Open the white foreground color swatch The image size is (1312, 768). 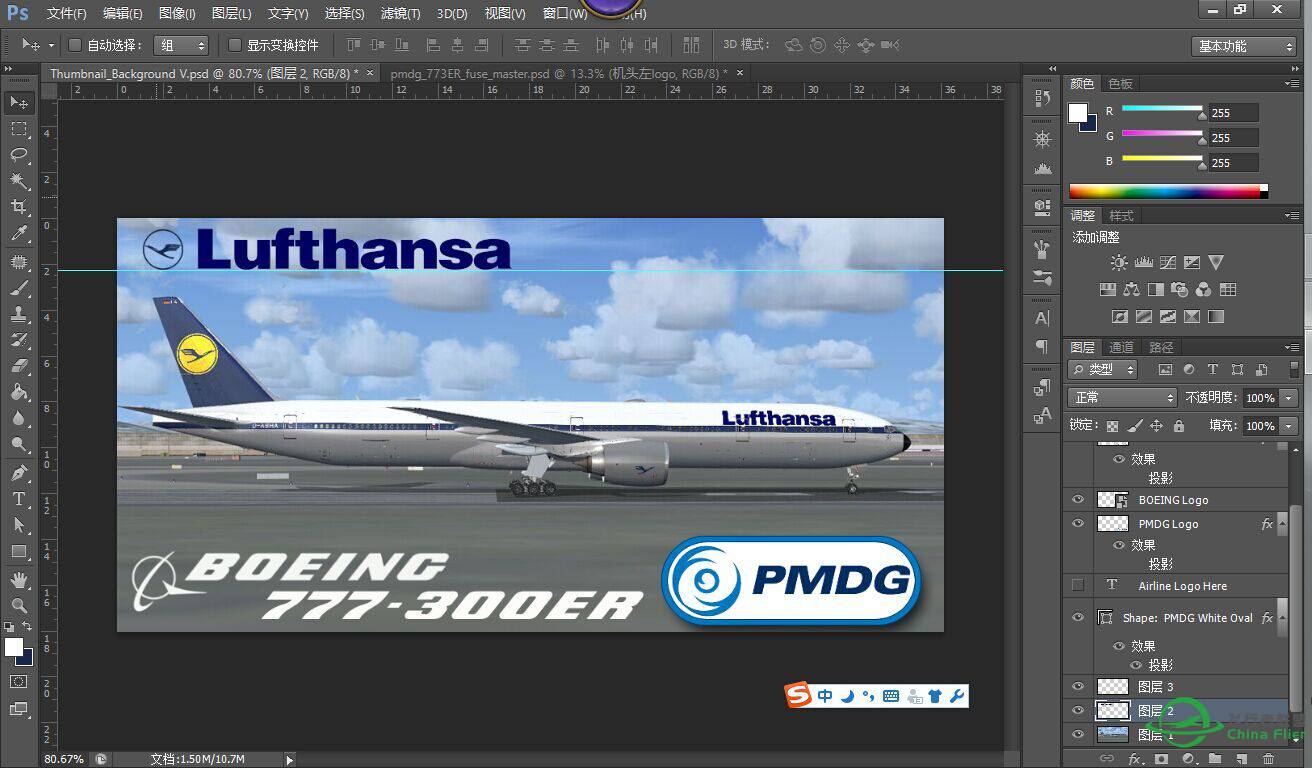pos(1079,113)
